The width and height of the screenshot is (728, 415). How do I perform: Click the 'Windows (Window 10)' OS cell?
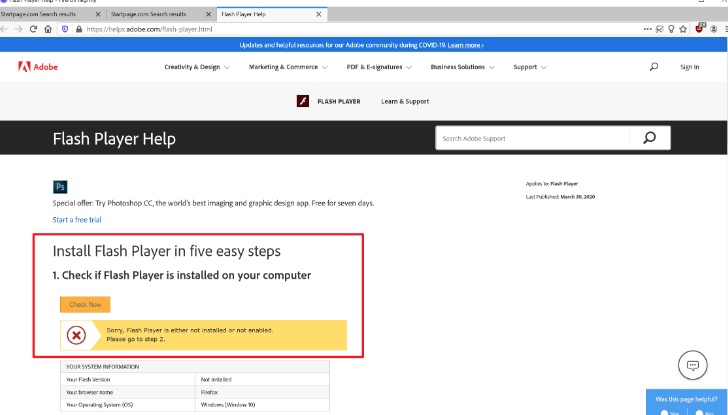click(x=262, y=405)
